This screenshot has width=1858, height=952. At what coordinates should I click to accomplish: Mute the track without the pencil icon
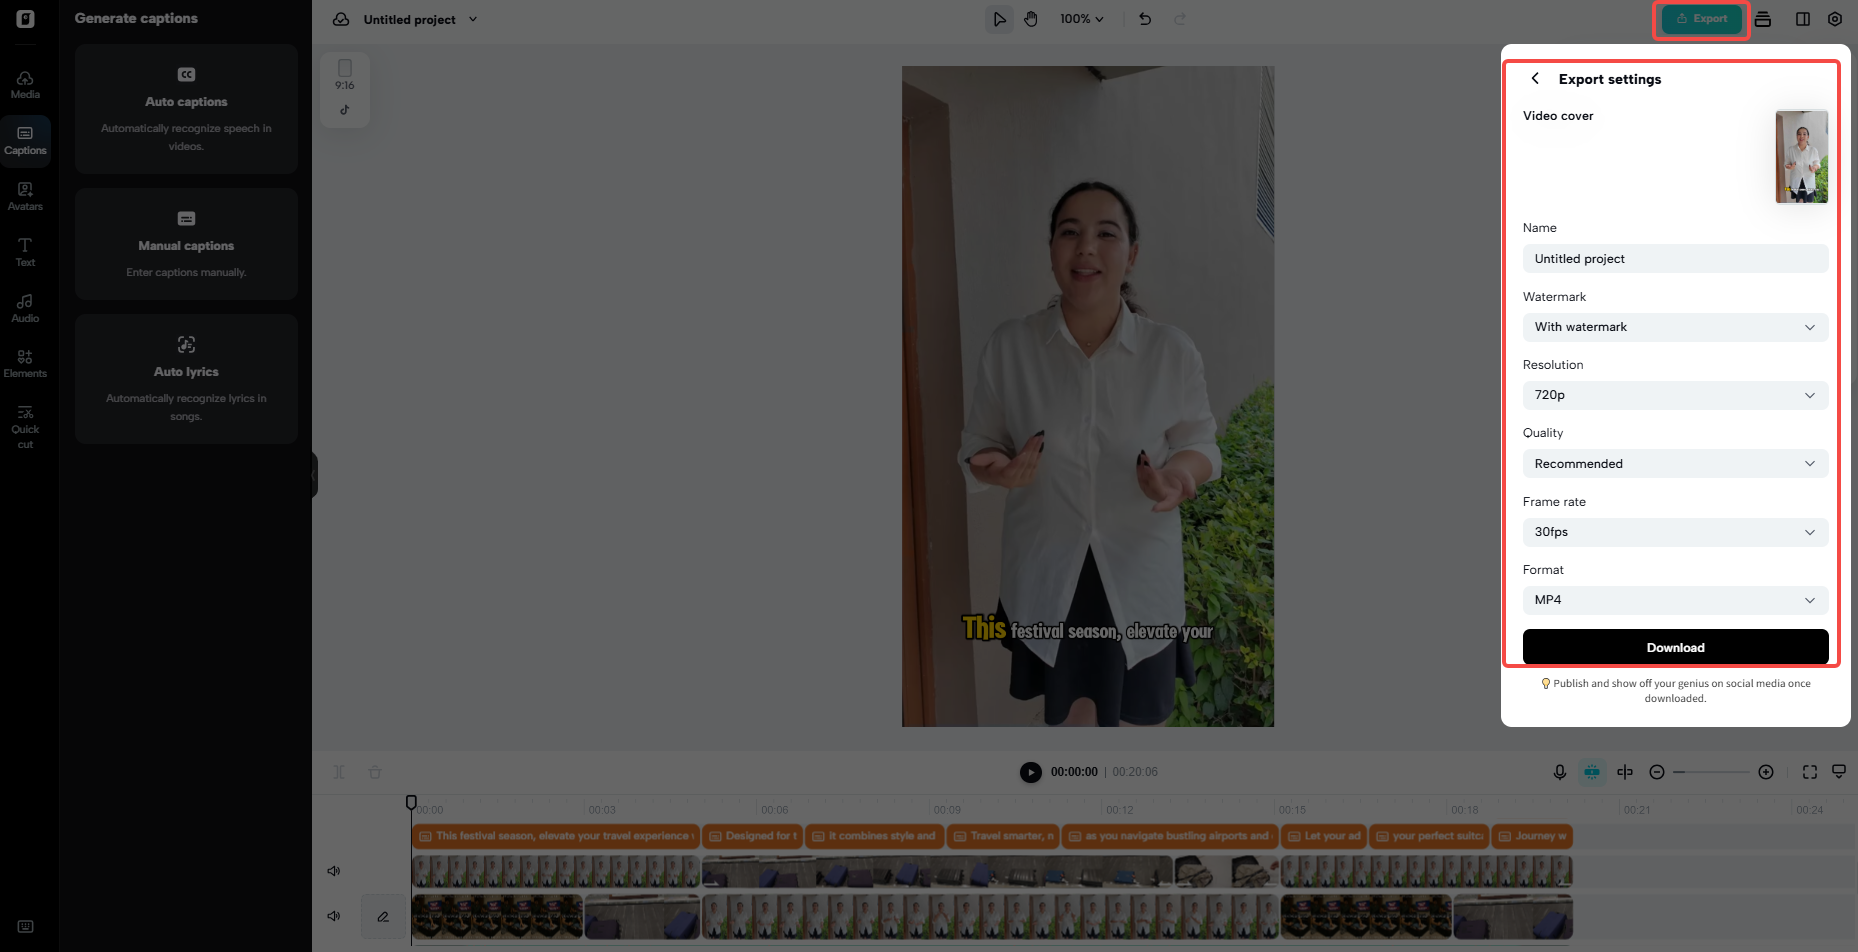[x=334, y=871]
